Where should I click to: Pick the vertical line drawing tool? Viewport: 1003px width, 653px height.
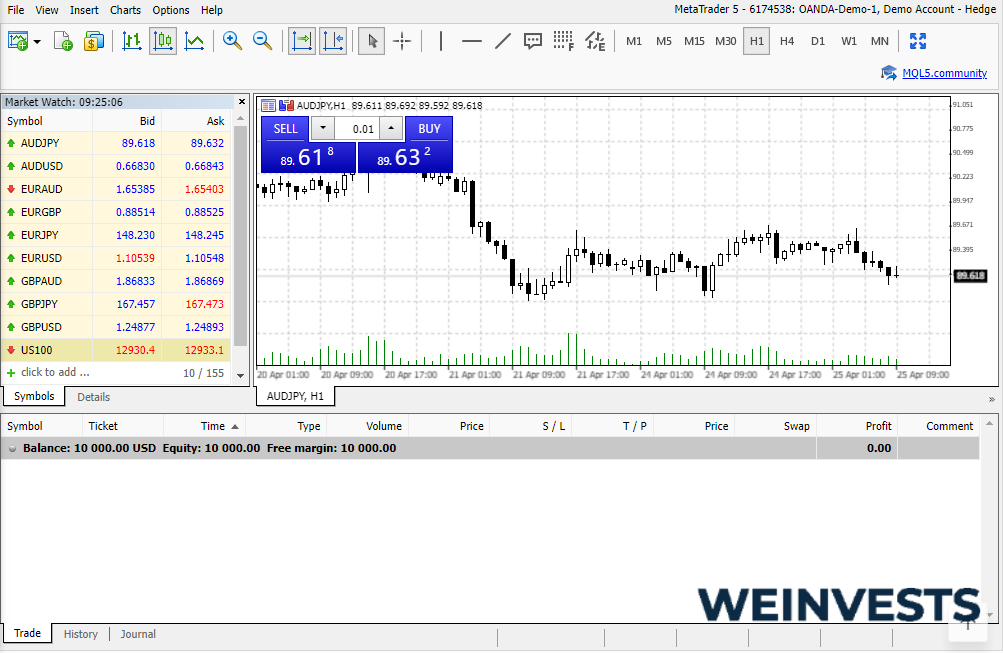tap(441, 41)
